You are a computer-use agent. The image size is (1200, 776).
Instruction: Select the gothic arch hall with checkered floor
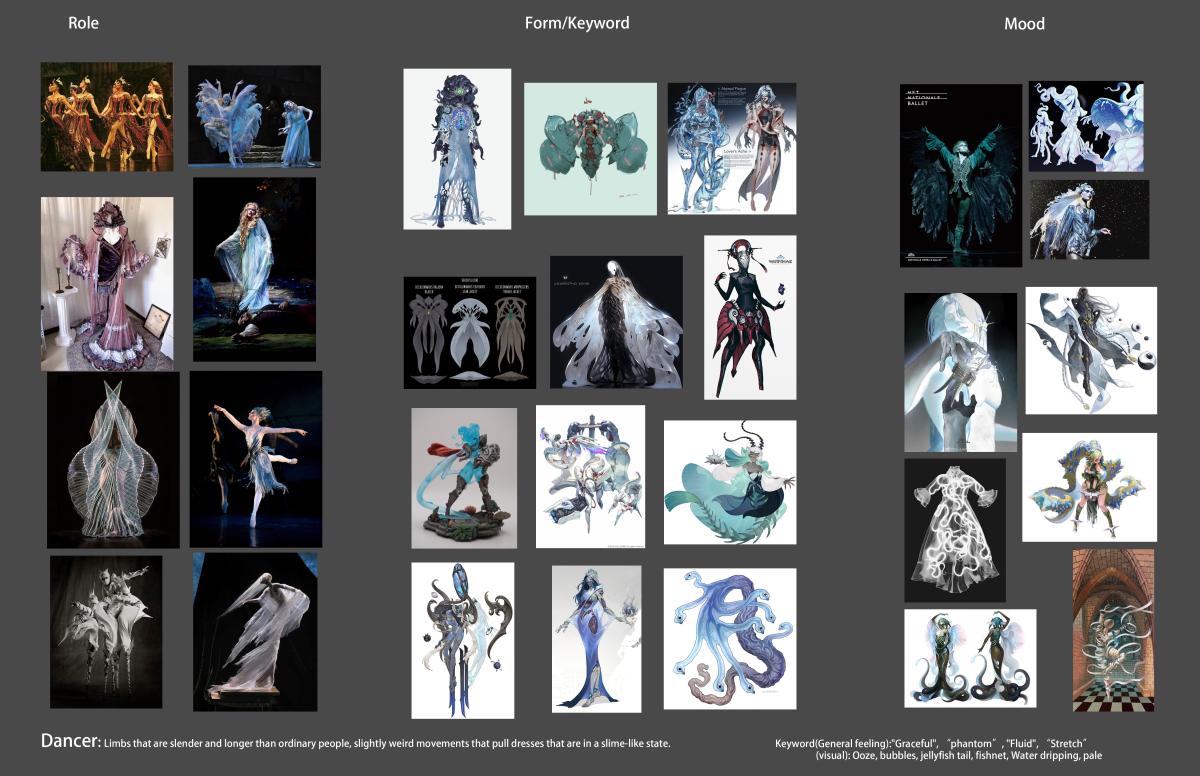point(1113,630)
